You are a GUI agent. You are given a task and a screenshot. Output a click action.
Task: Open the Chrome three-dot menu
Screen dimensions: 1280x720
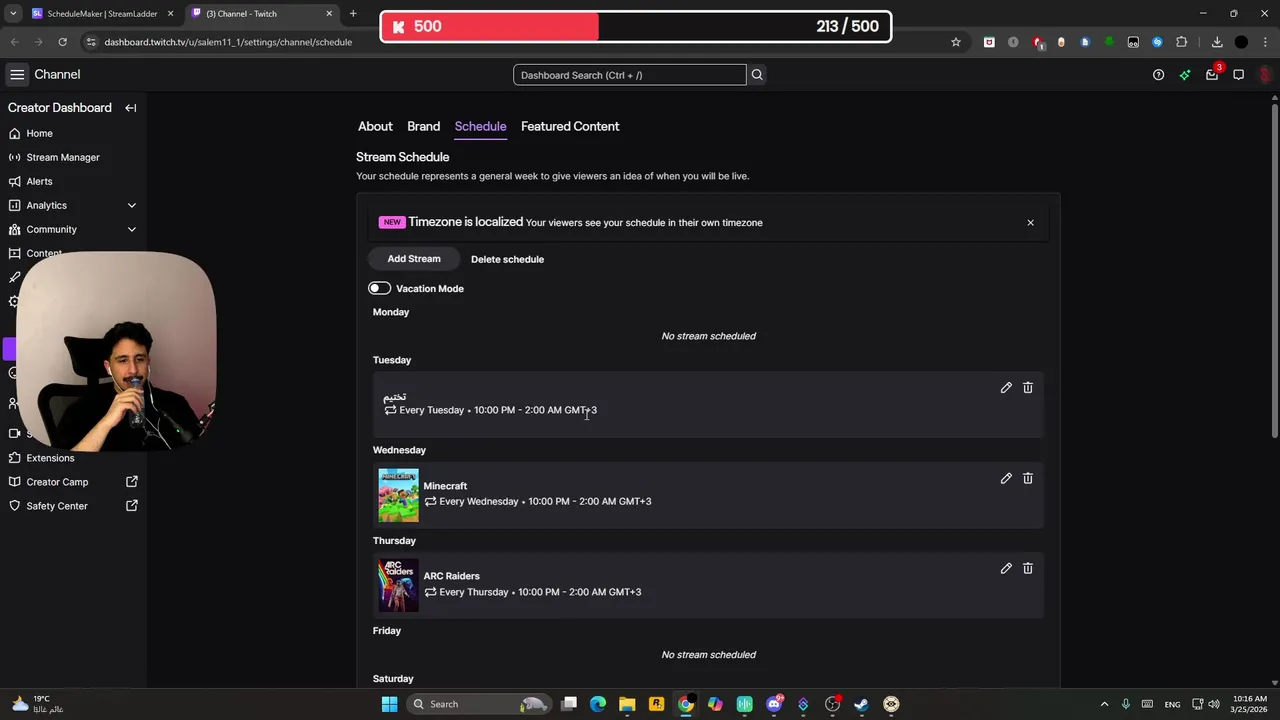[x=1265, y=42]
